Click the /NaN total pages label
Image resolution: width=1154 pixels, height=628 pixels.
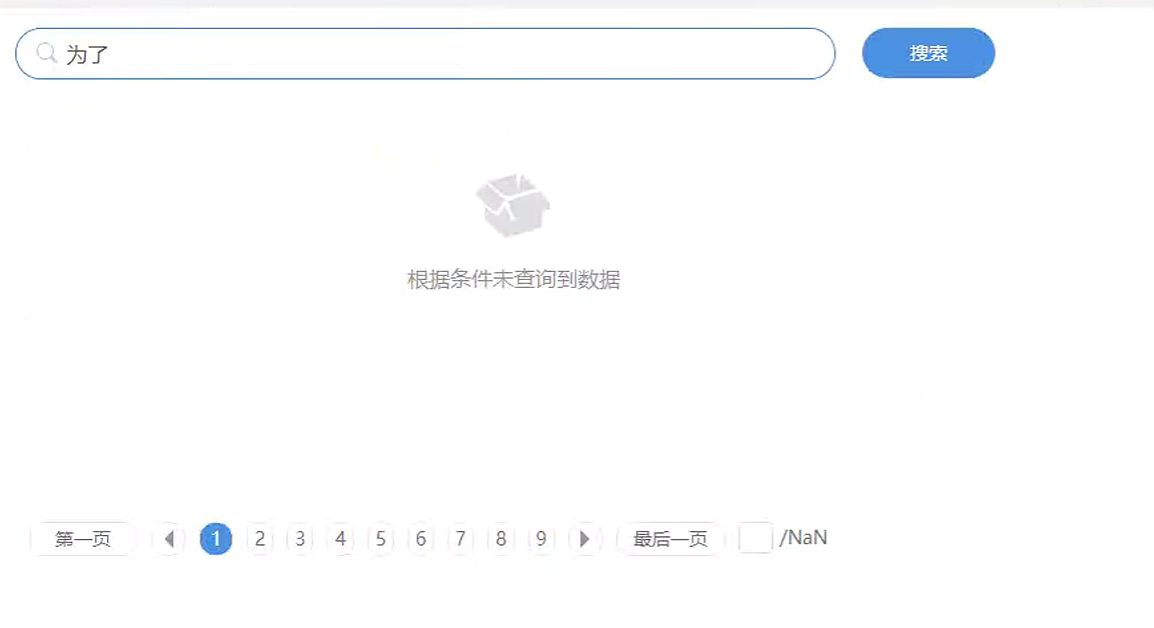tap(804, 538)
